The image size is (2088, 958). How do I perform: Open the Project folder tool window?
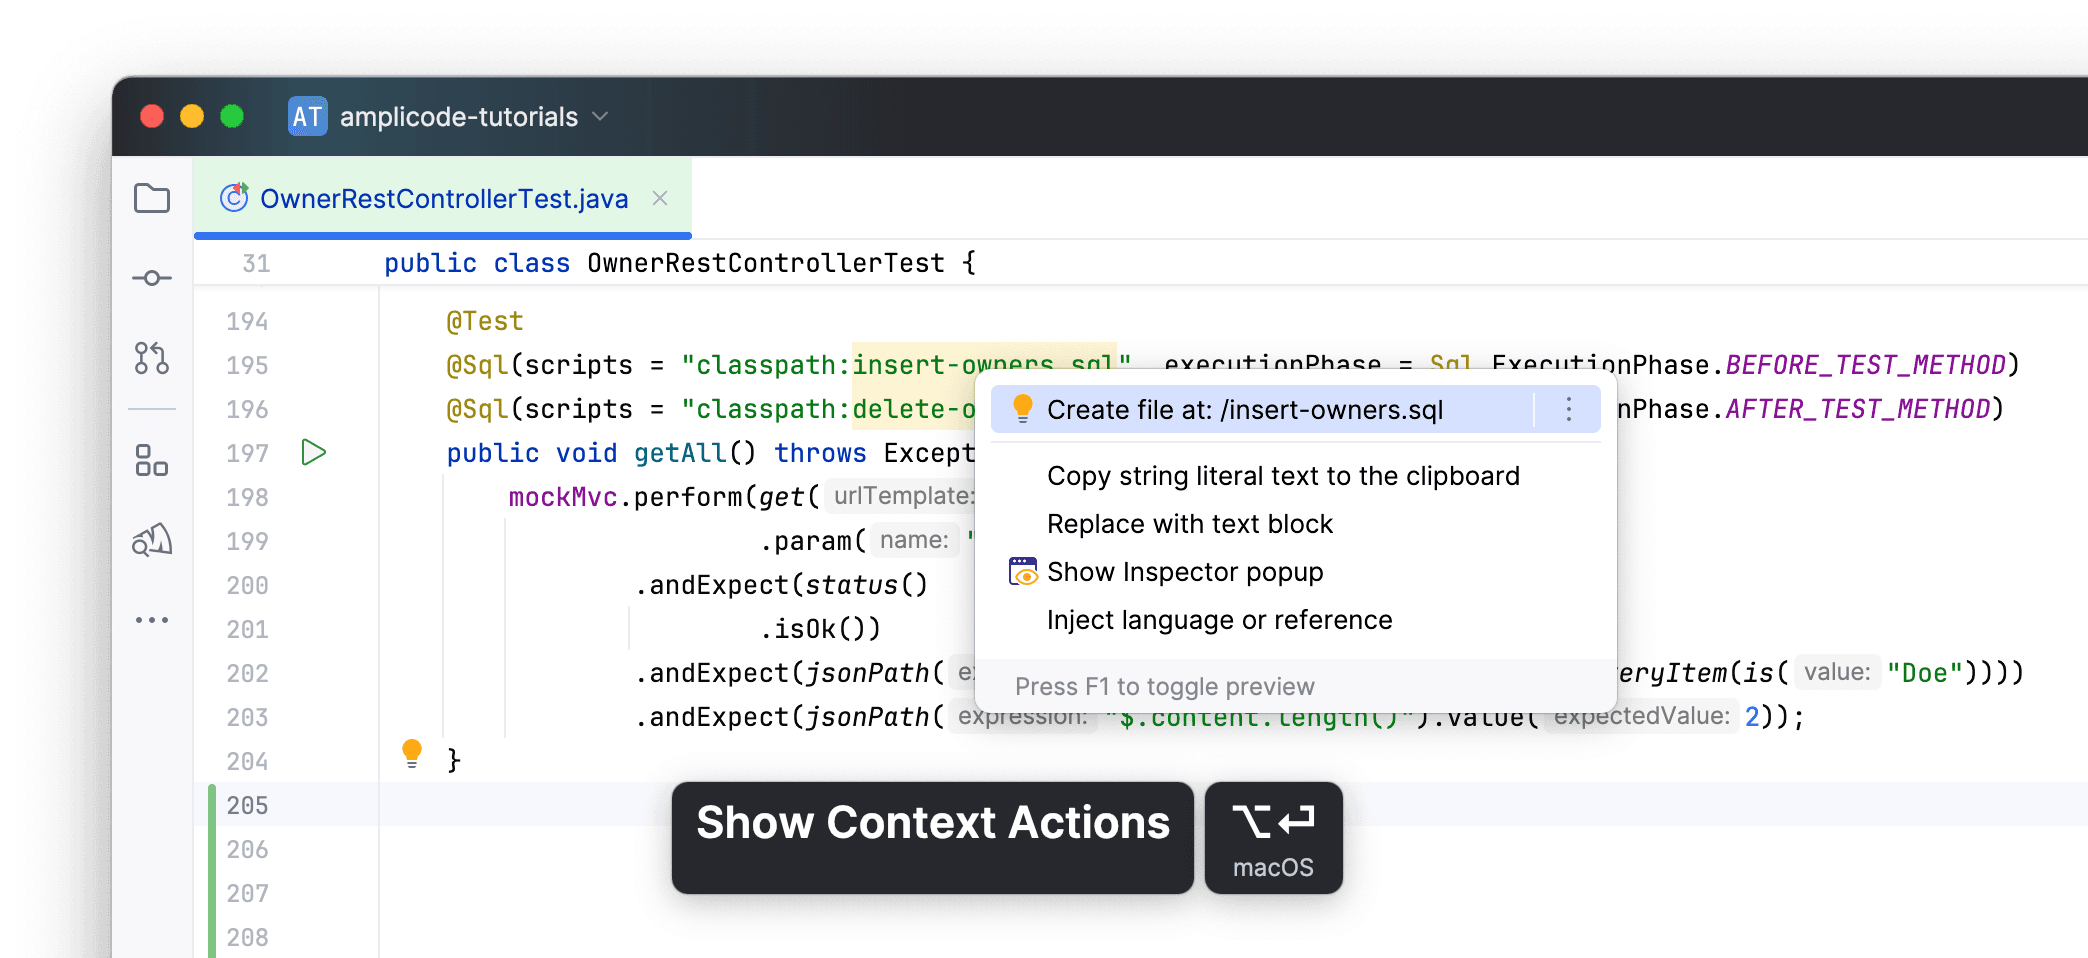pos(152,198)
